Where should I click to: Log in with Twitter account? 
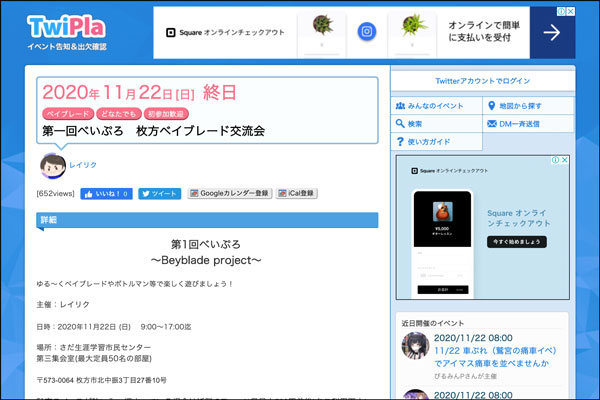click(483, 80)
